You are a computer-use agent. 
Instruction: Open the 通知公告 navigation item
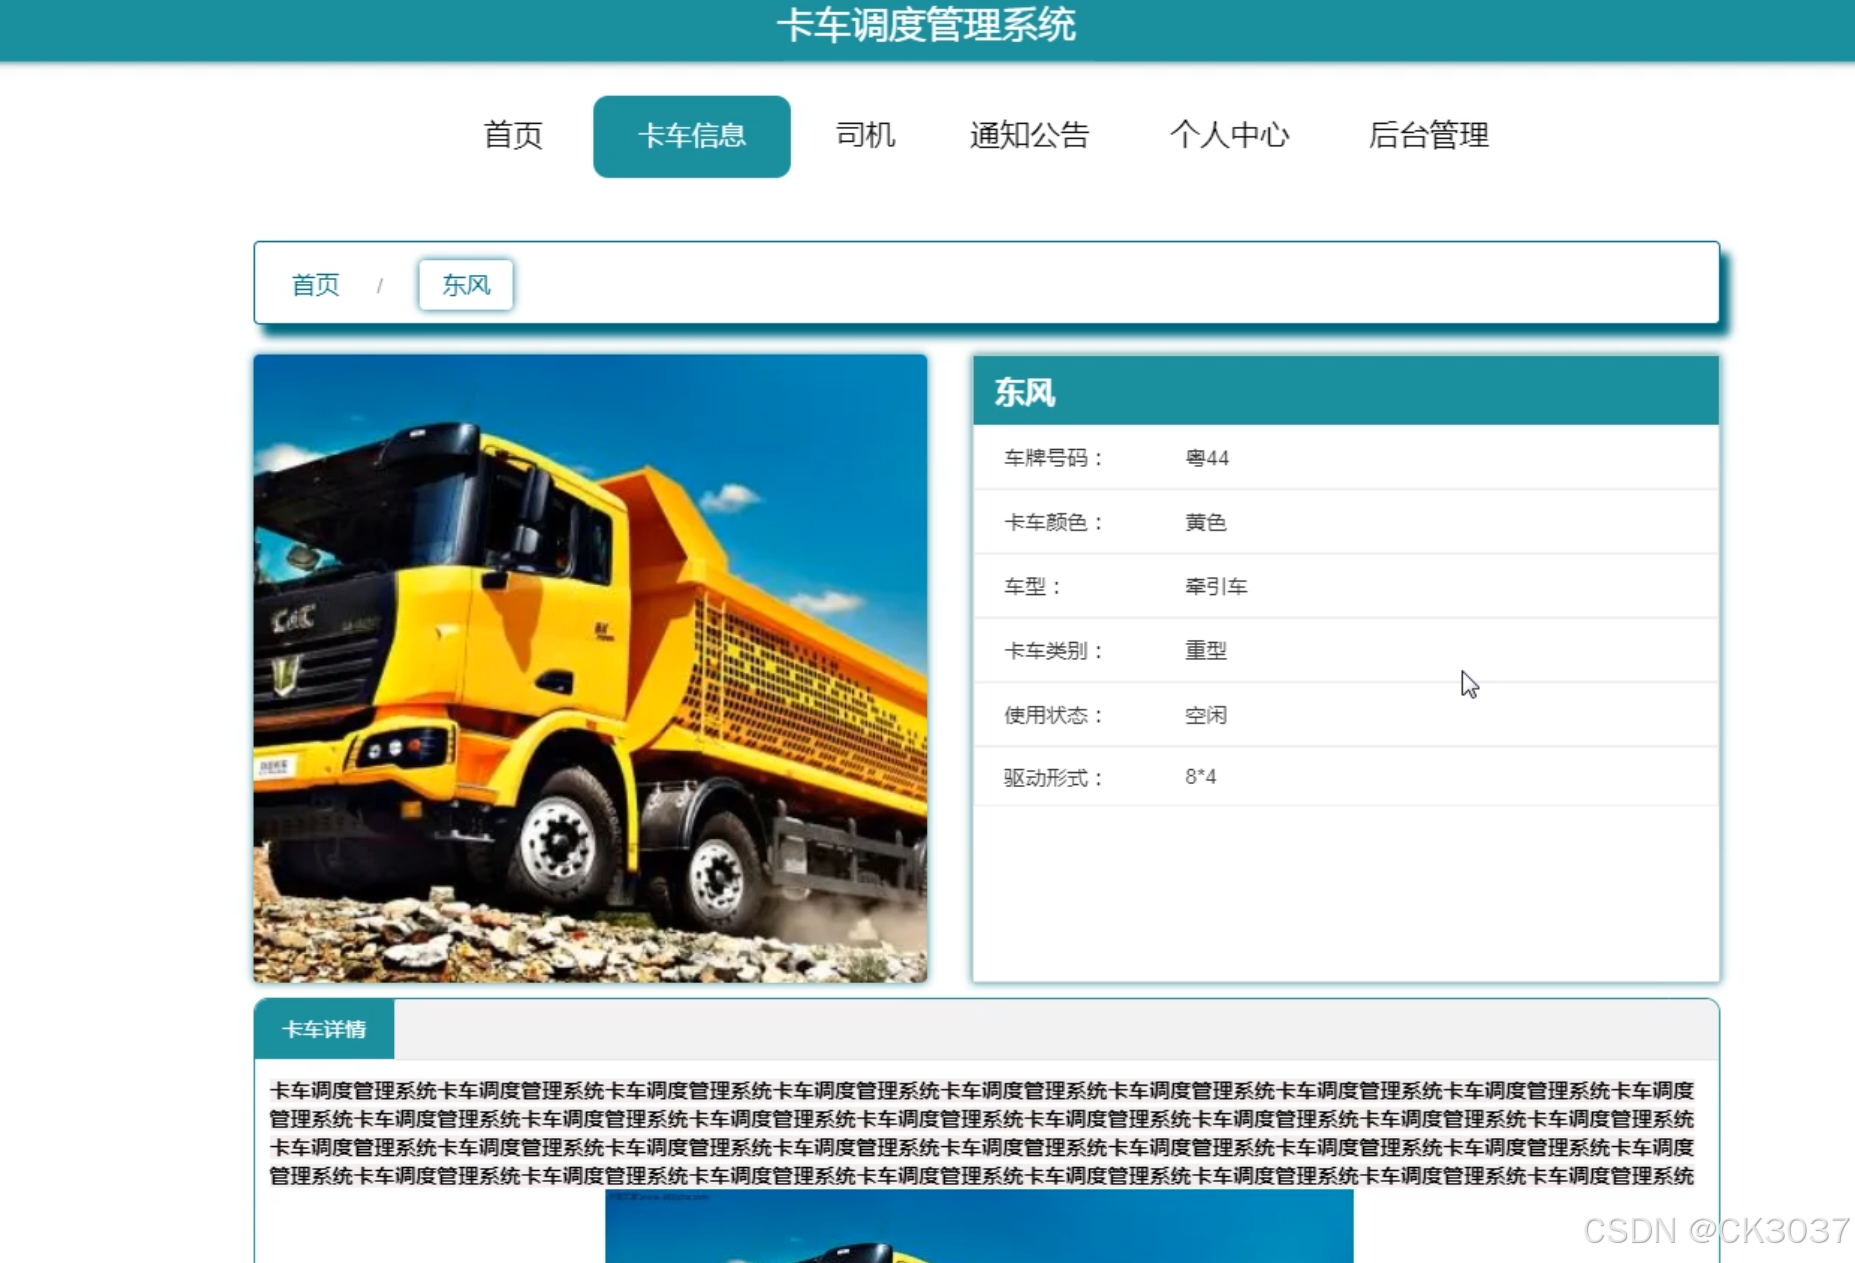pyautogui.click(x=1031, y=136)
